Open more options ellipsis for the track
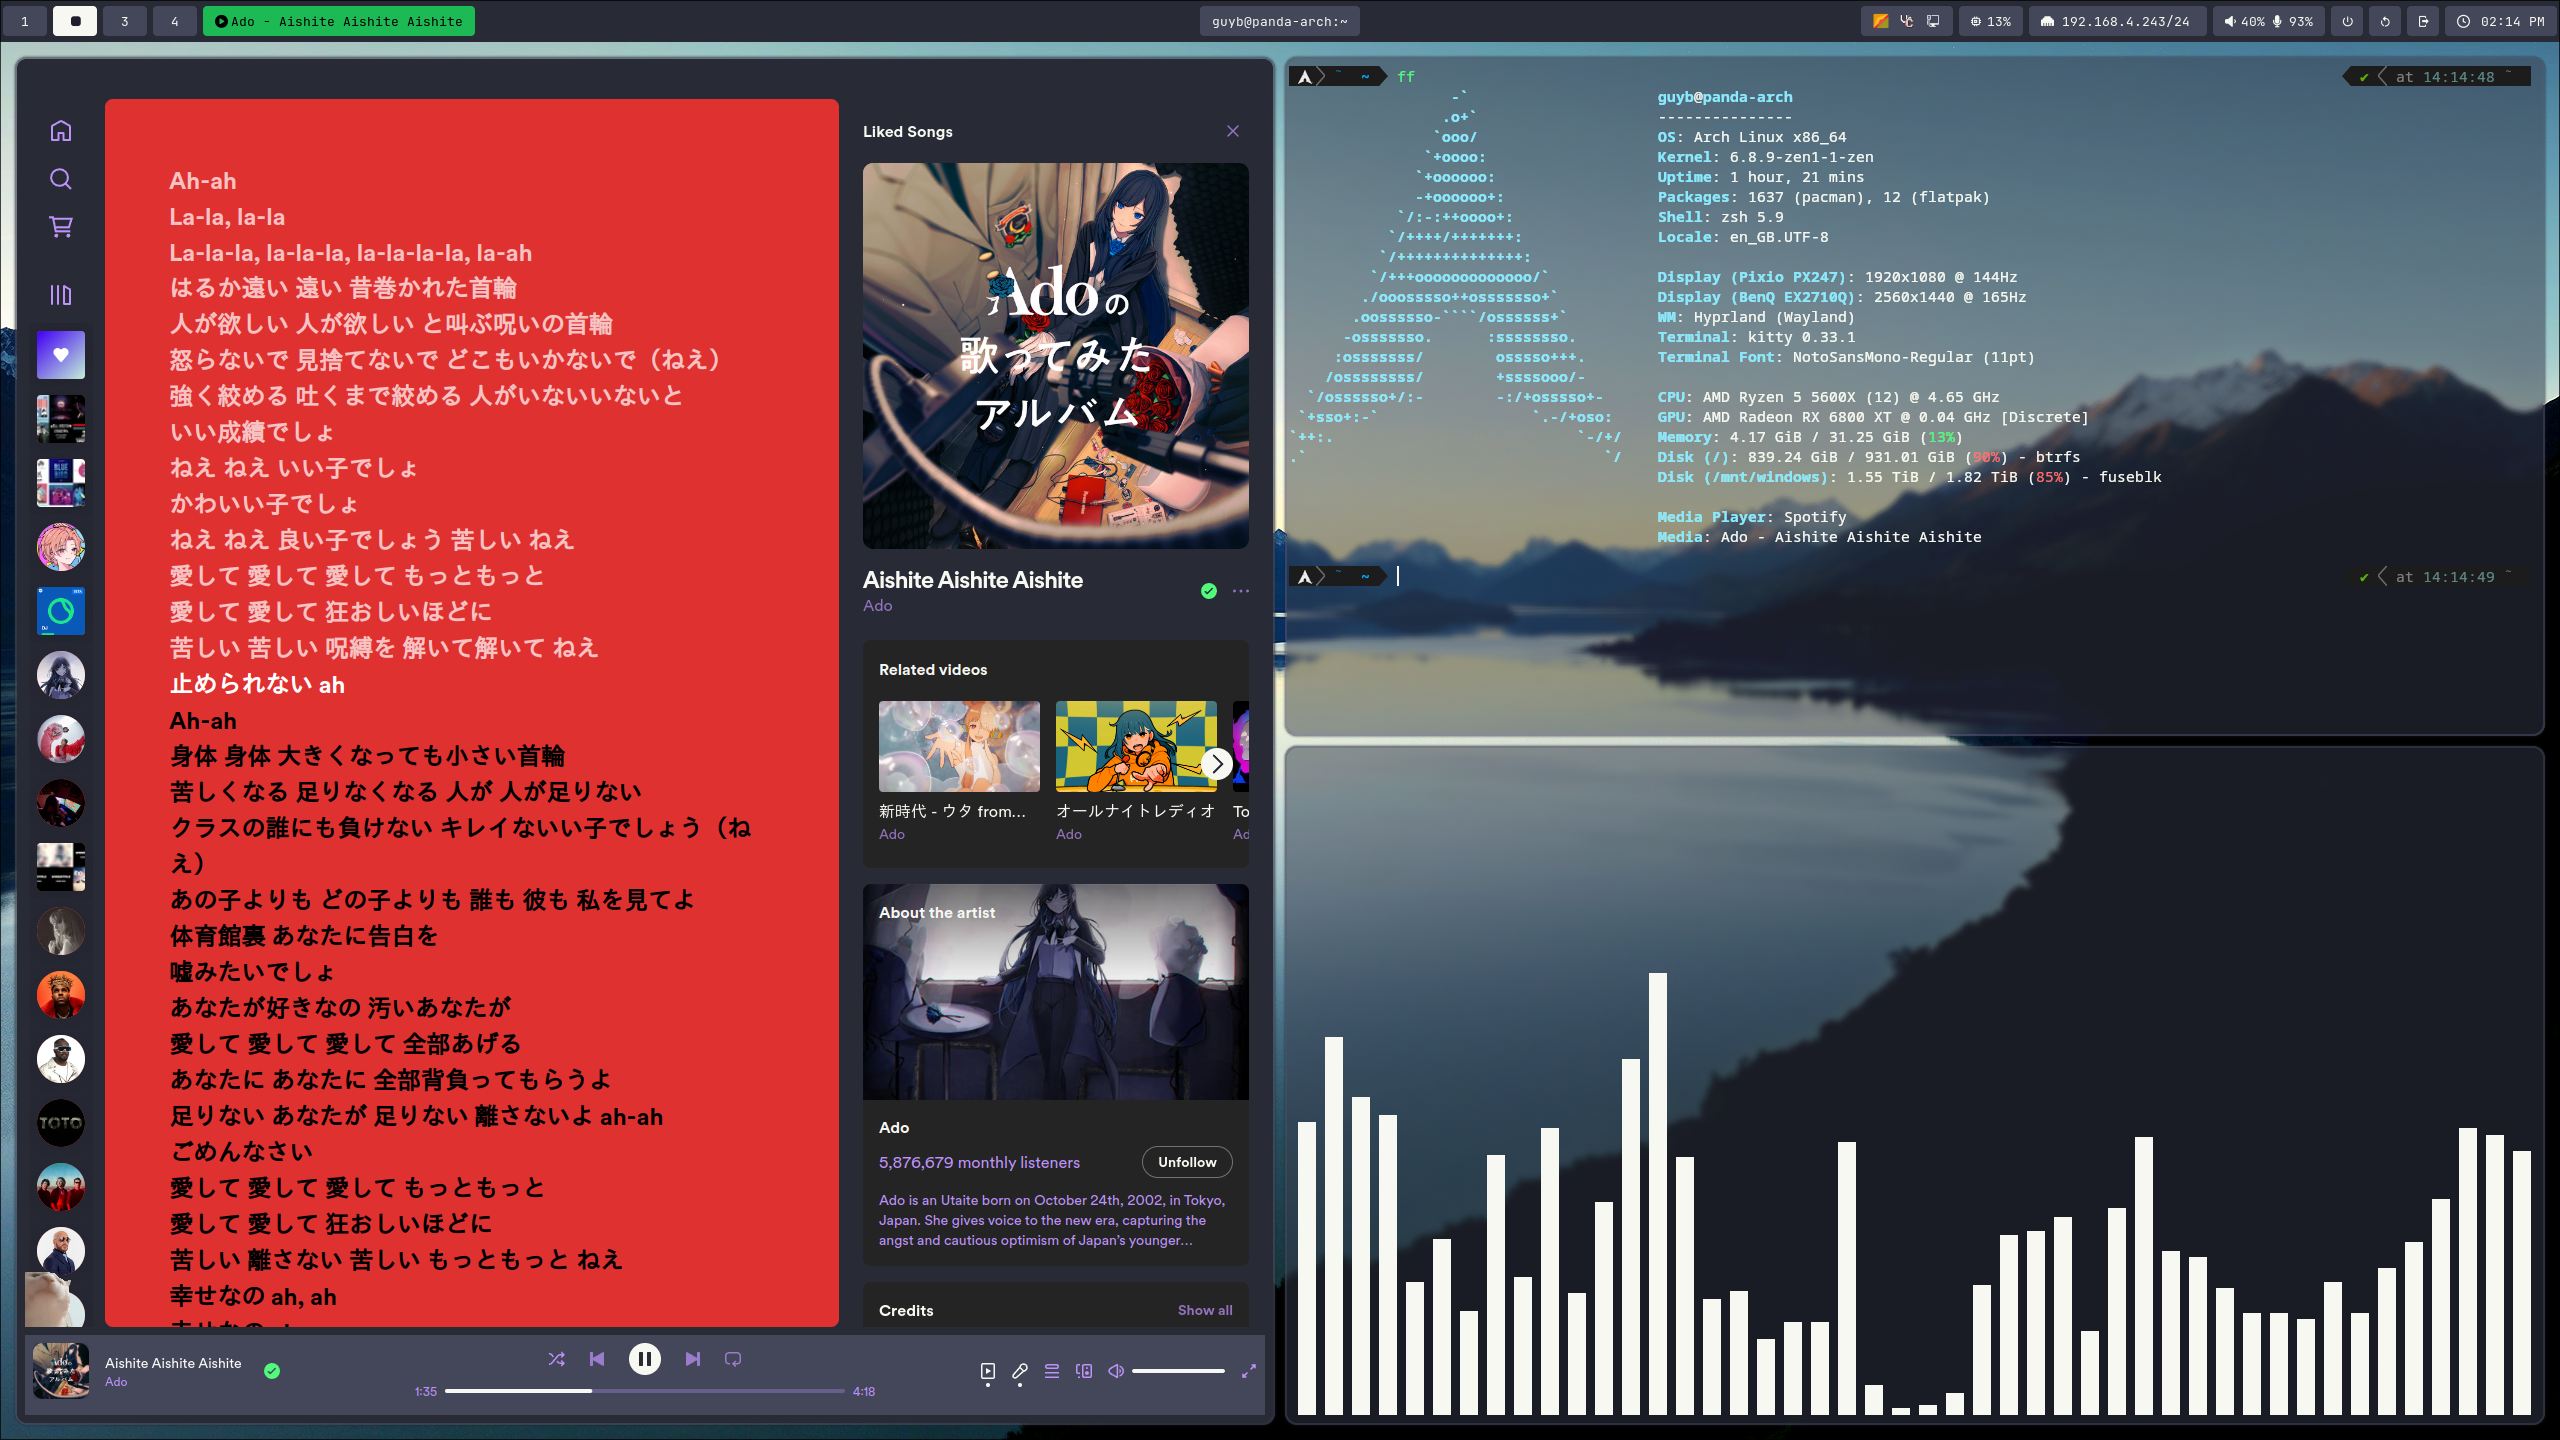This screenshot has width=2560, height=1440. pyautogui.click(x=1241, y=591)
